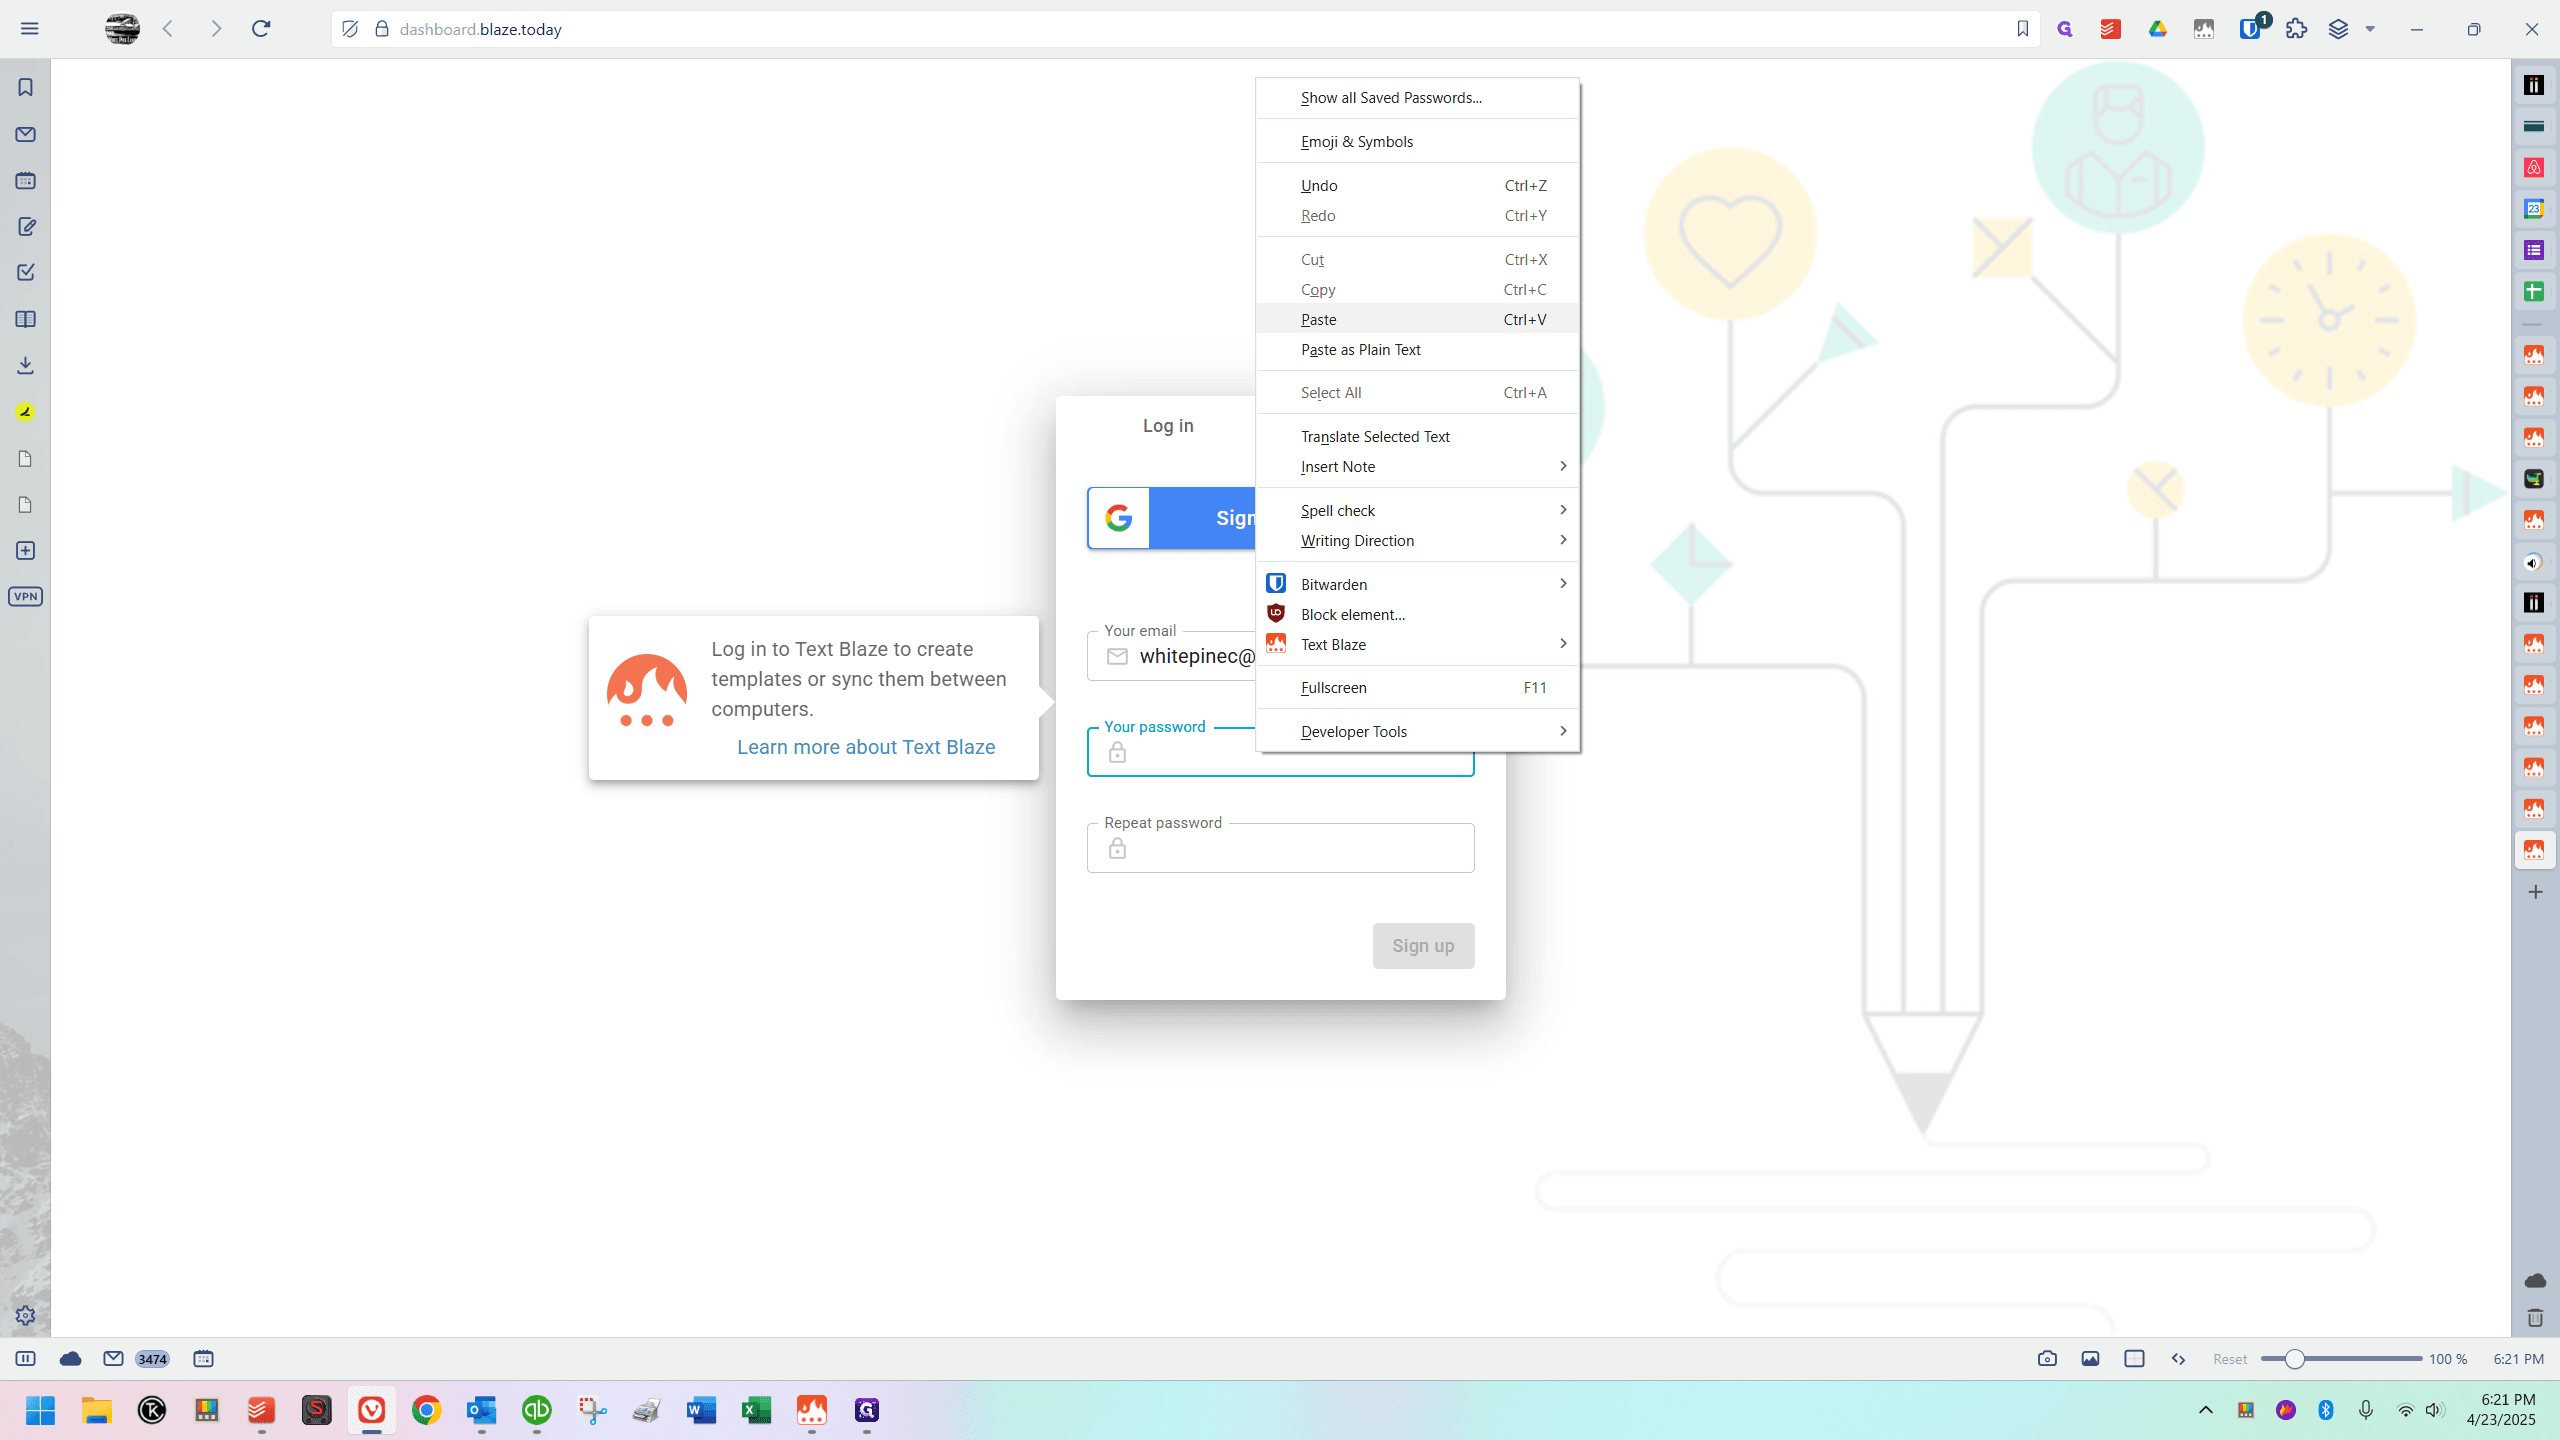The image size is (2560, 1440).
Task: Select Show all Saved Passwords
Action: click(x=1417, y=97)
